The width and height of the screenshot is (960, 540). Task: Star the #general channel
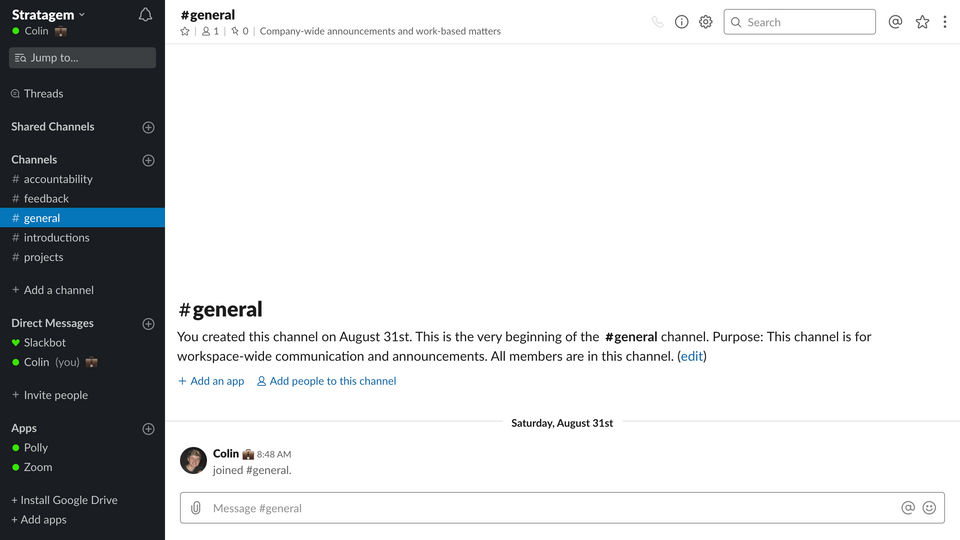click(x=185, y=31)
